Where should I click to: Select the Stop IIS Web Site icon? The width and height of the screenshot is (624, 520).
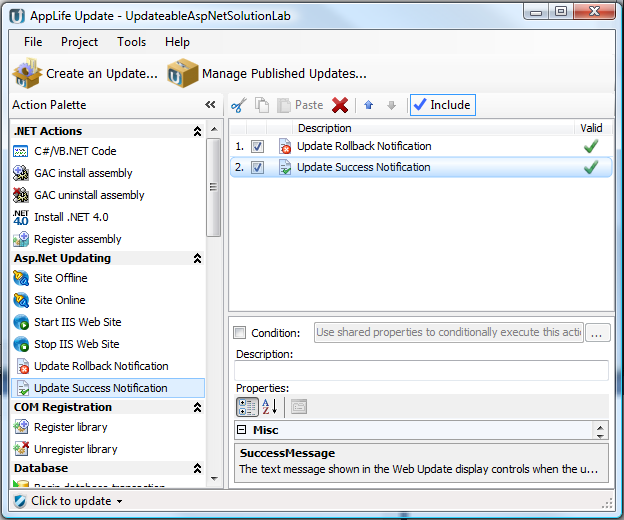[21, 344]
